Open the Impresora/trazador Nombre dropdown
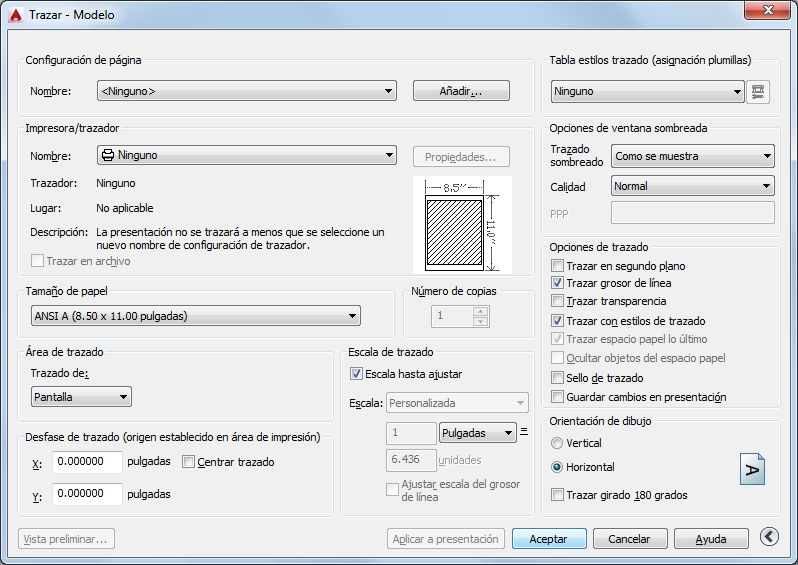Screen dimensions: 798x565 click(x=247, y=155)
